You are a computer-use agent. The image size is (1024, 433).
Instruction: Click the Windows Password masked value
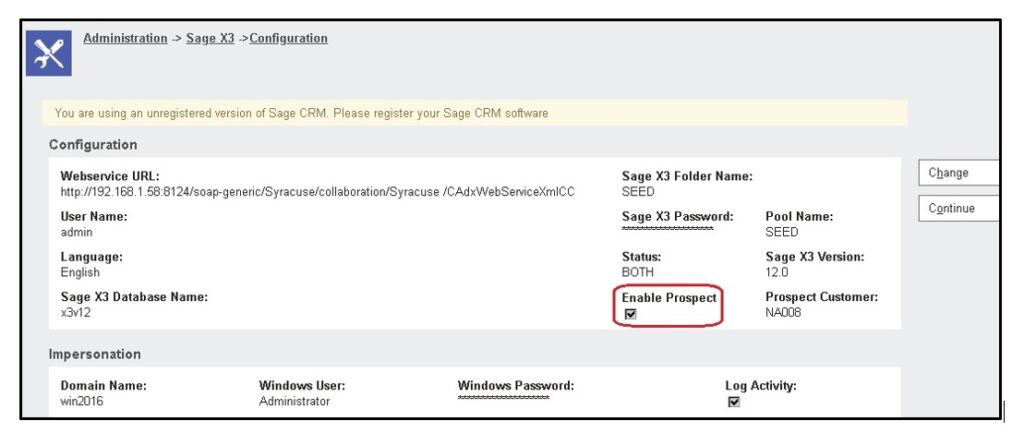[x=503, y=399]
